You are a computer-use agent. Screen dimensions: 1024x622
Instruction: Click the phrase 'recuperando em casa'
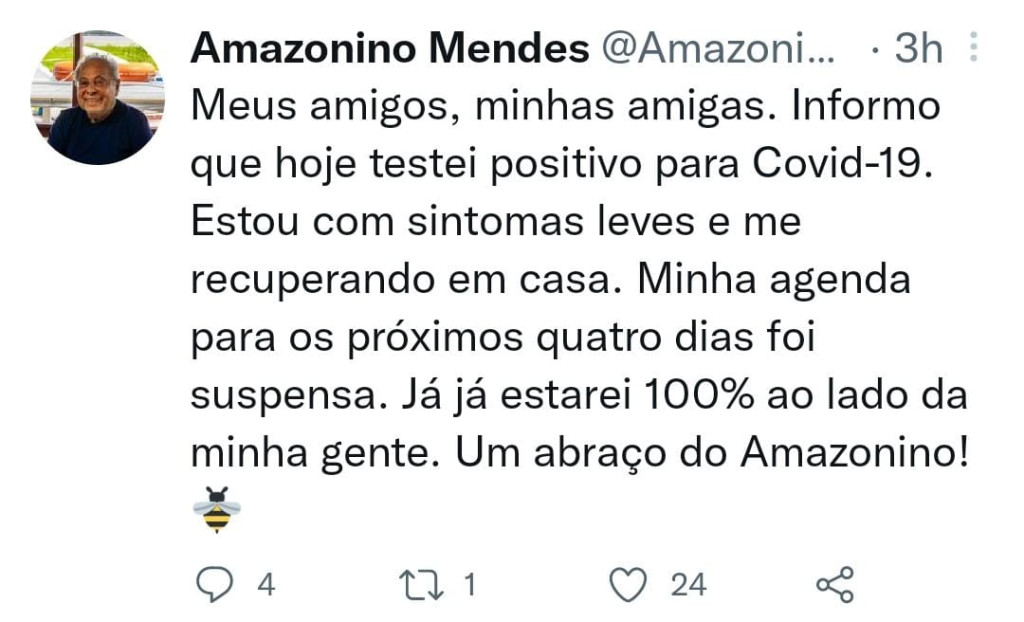point(397,280)
